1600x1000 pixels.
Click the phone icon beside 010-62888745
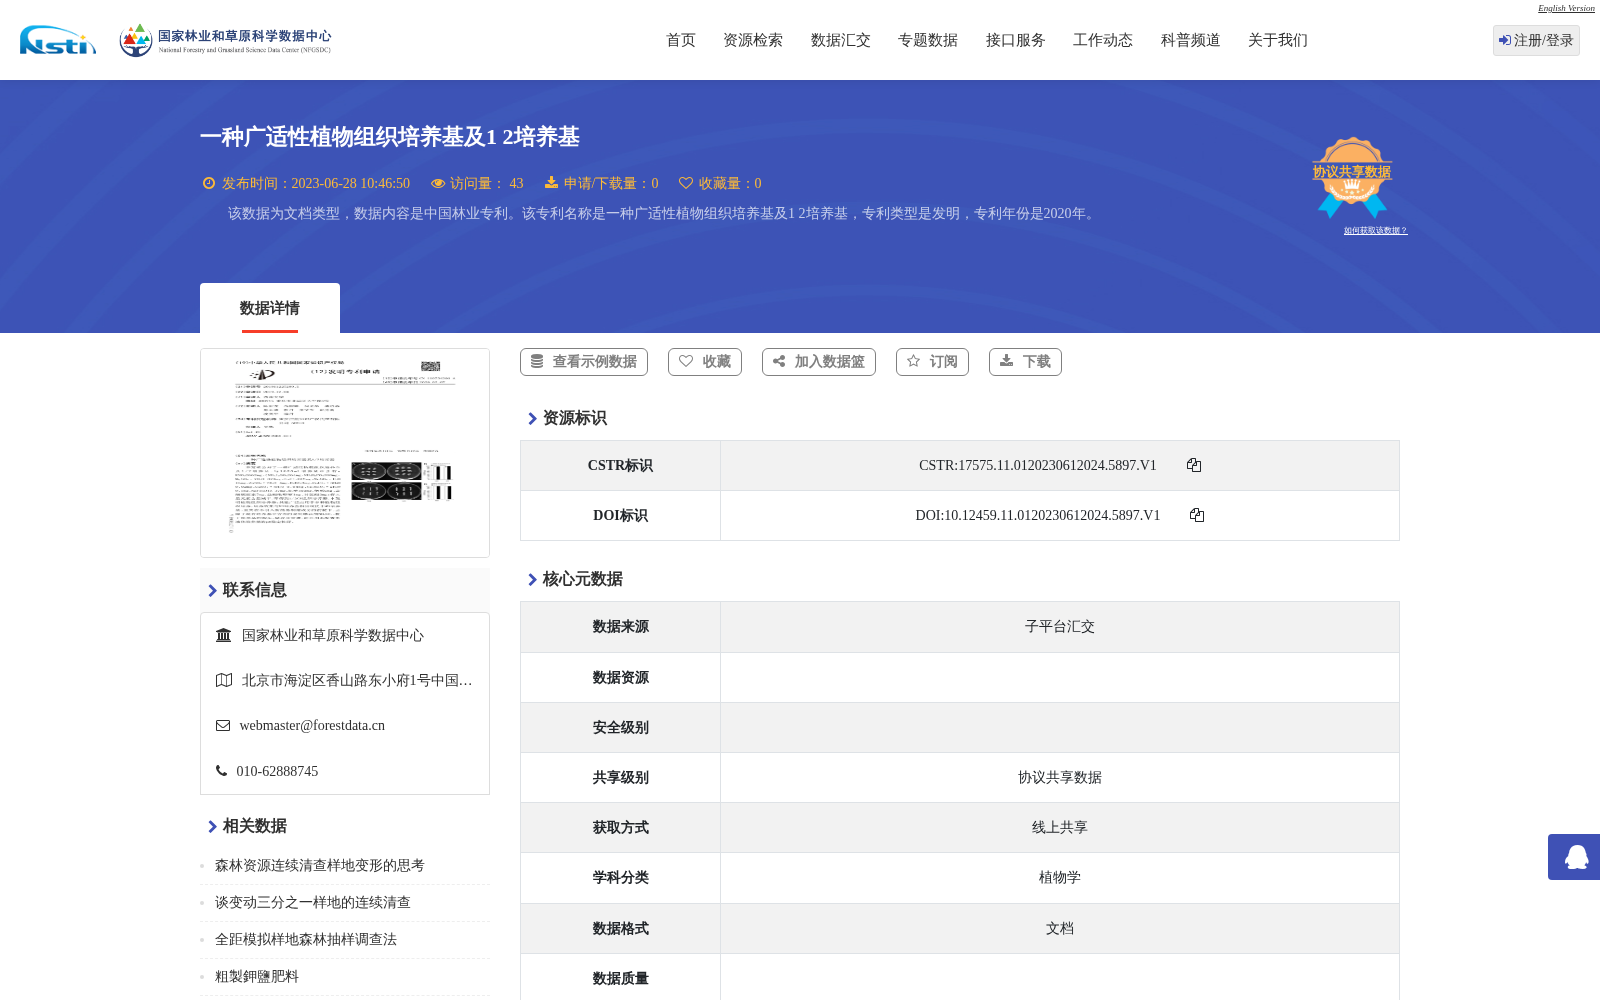221,771
